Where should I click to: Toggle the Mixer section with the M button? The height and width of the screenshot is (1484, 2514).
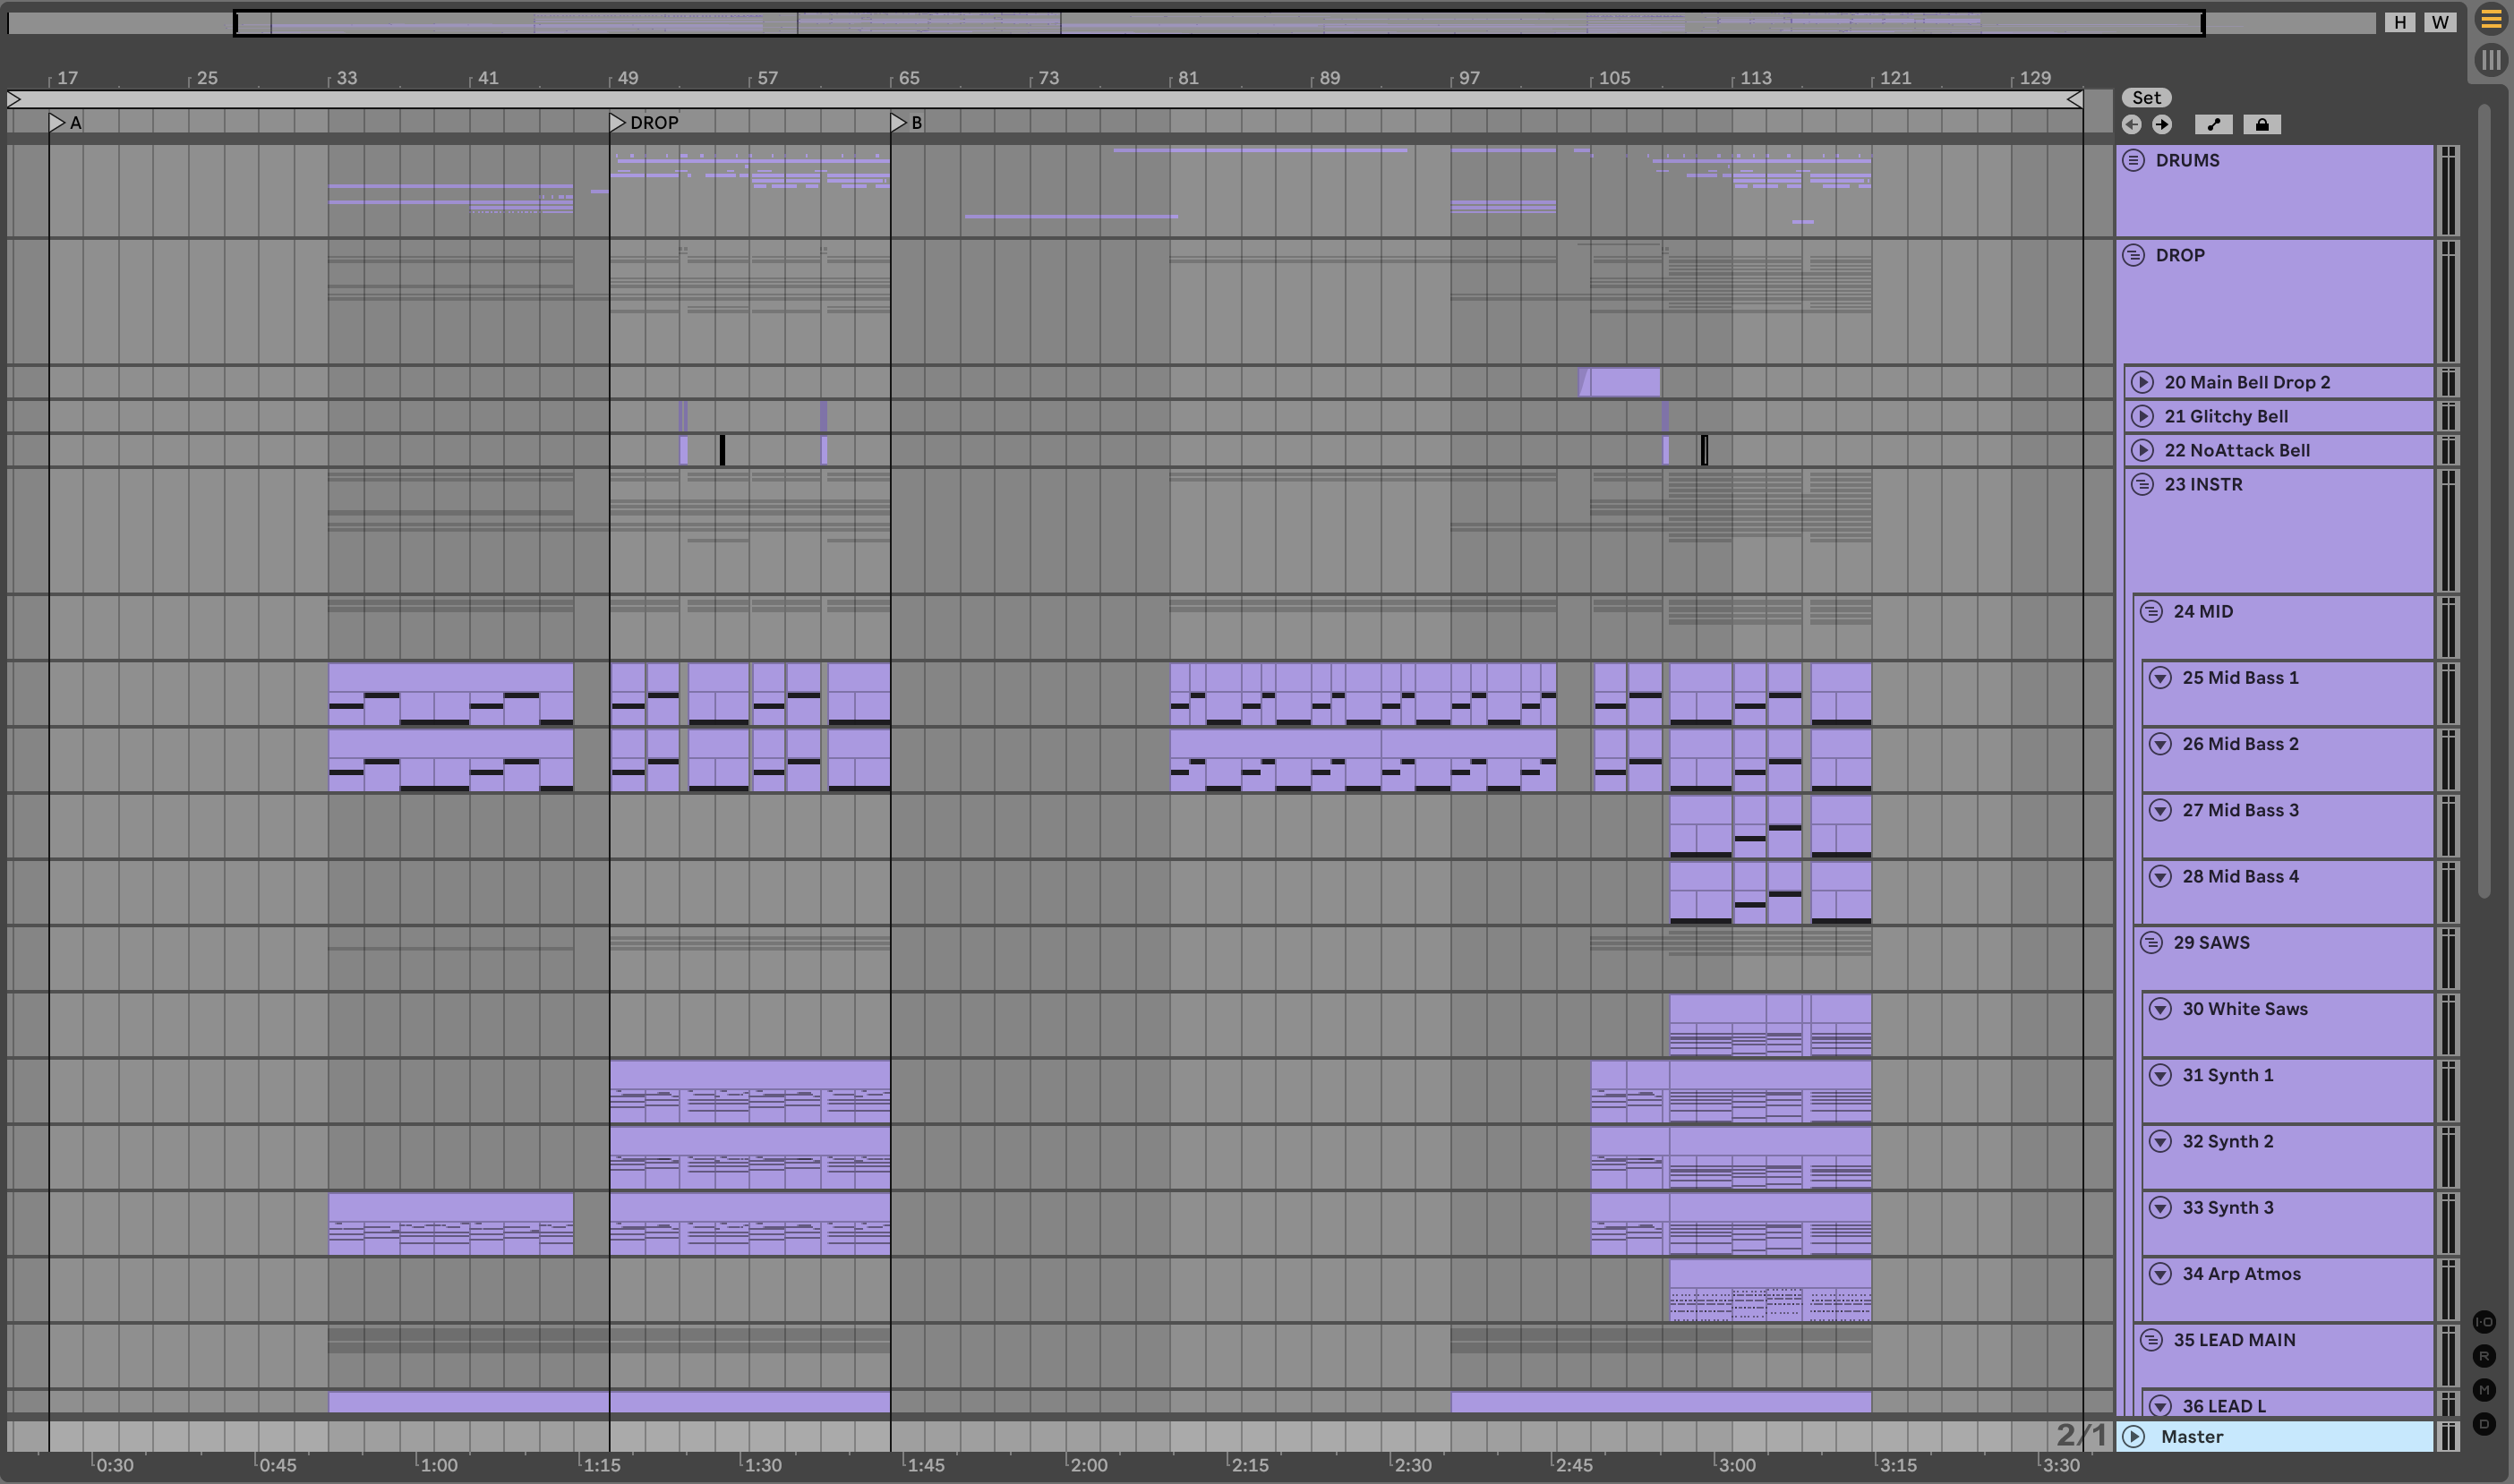click(x=2484, y=1390)
